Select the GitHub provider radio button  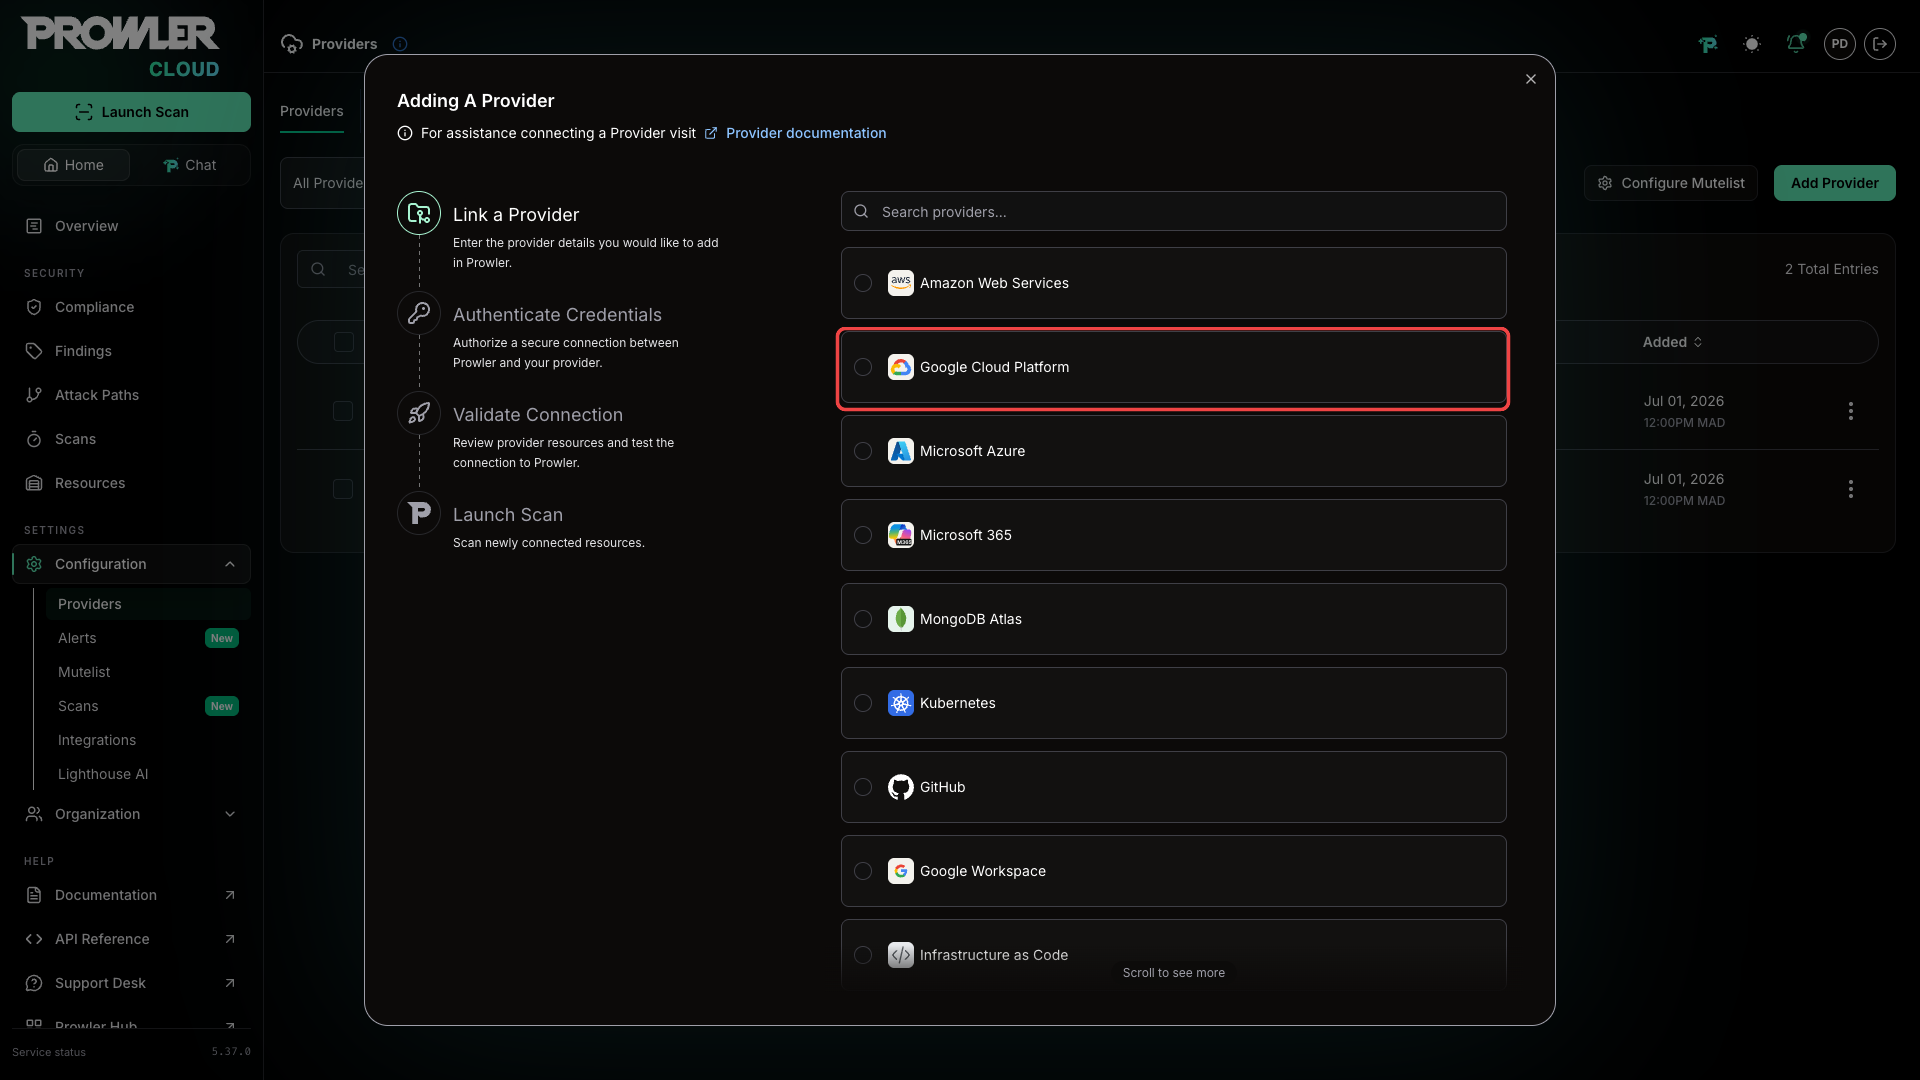tap(863, 787)
